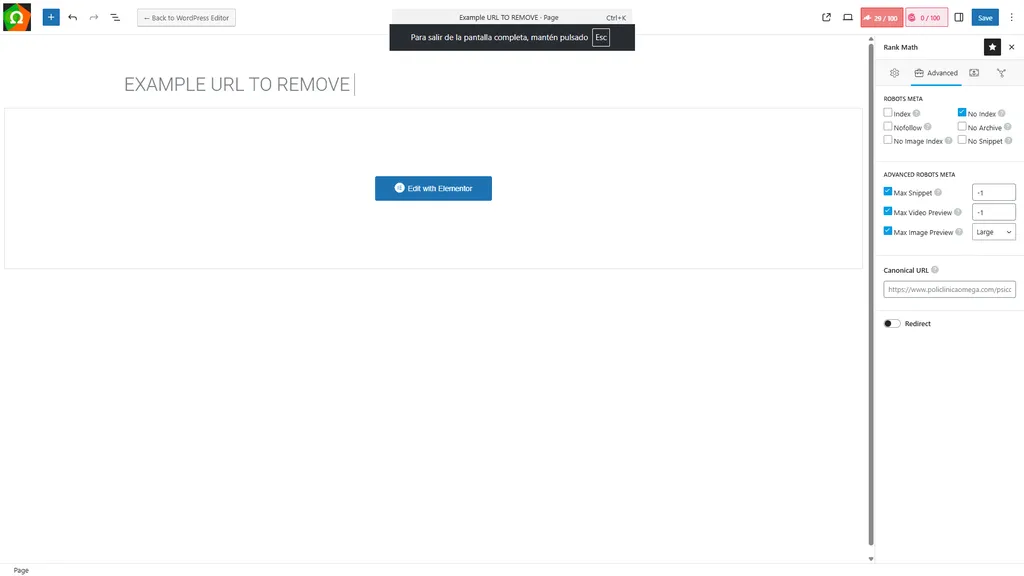The image size is (1024, 576).
Task: Show help for Max Snippet option
Action: click(938, 192)
